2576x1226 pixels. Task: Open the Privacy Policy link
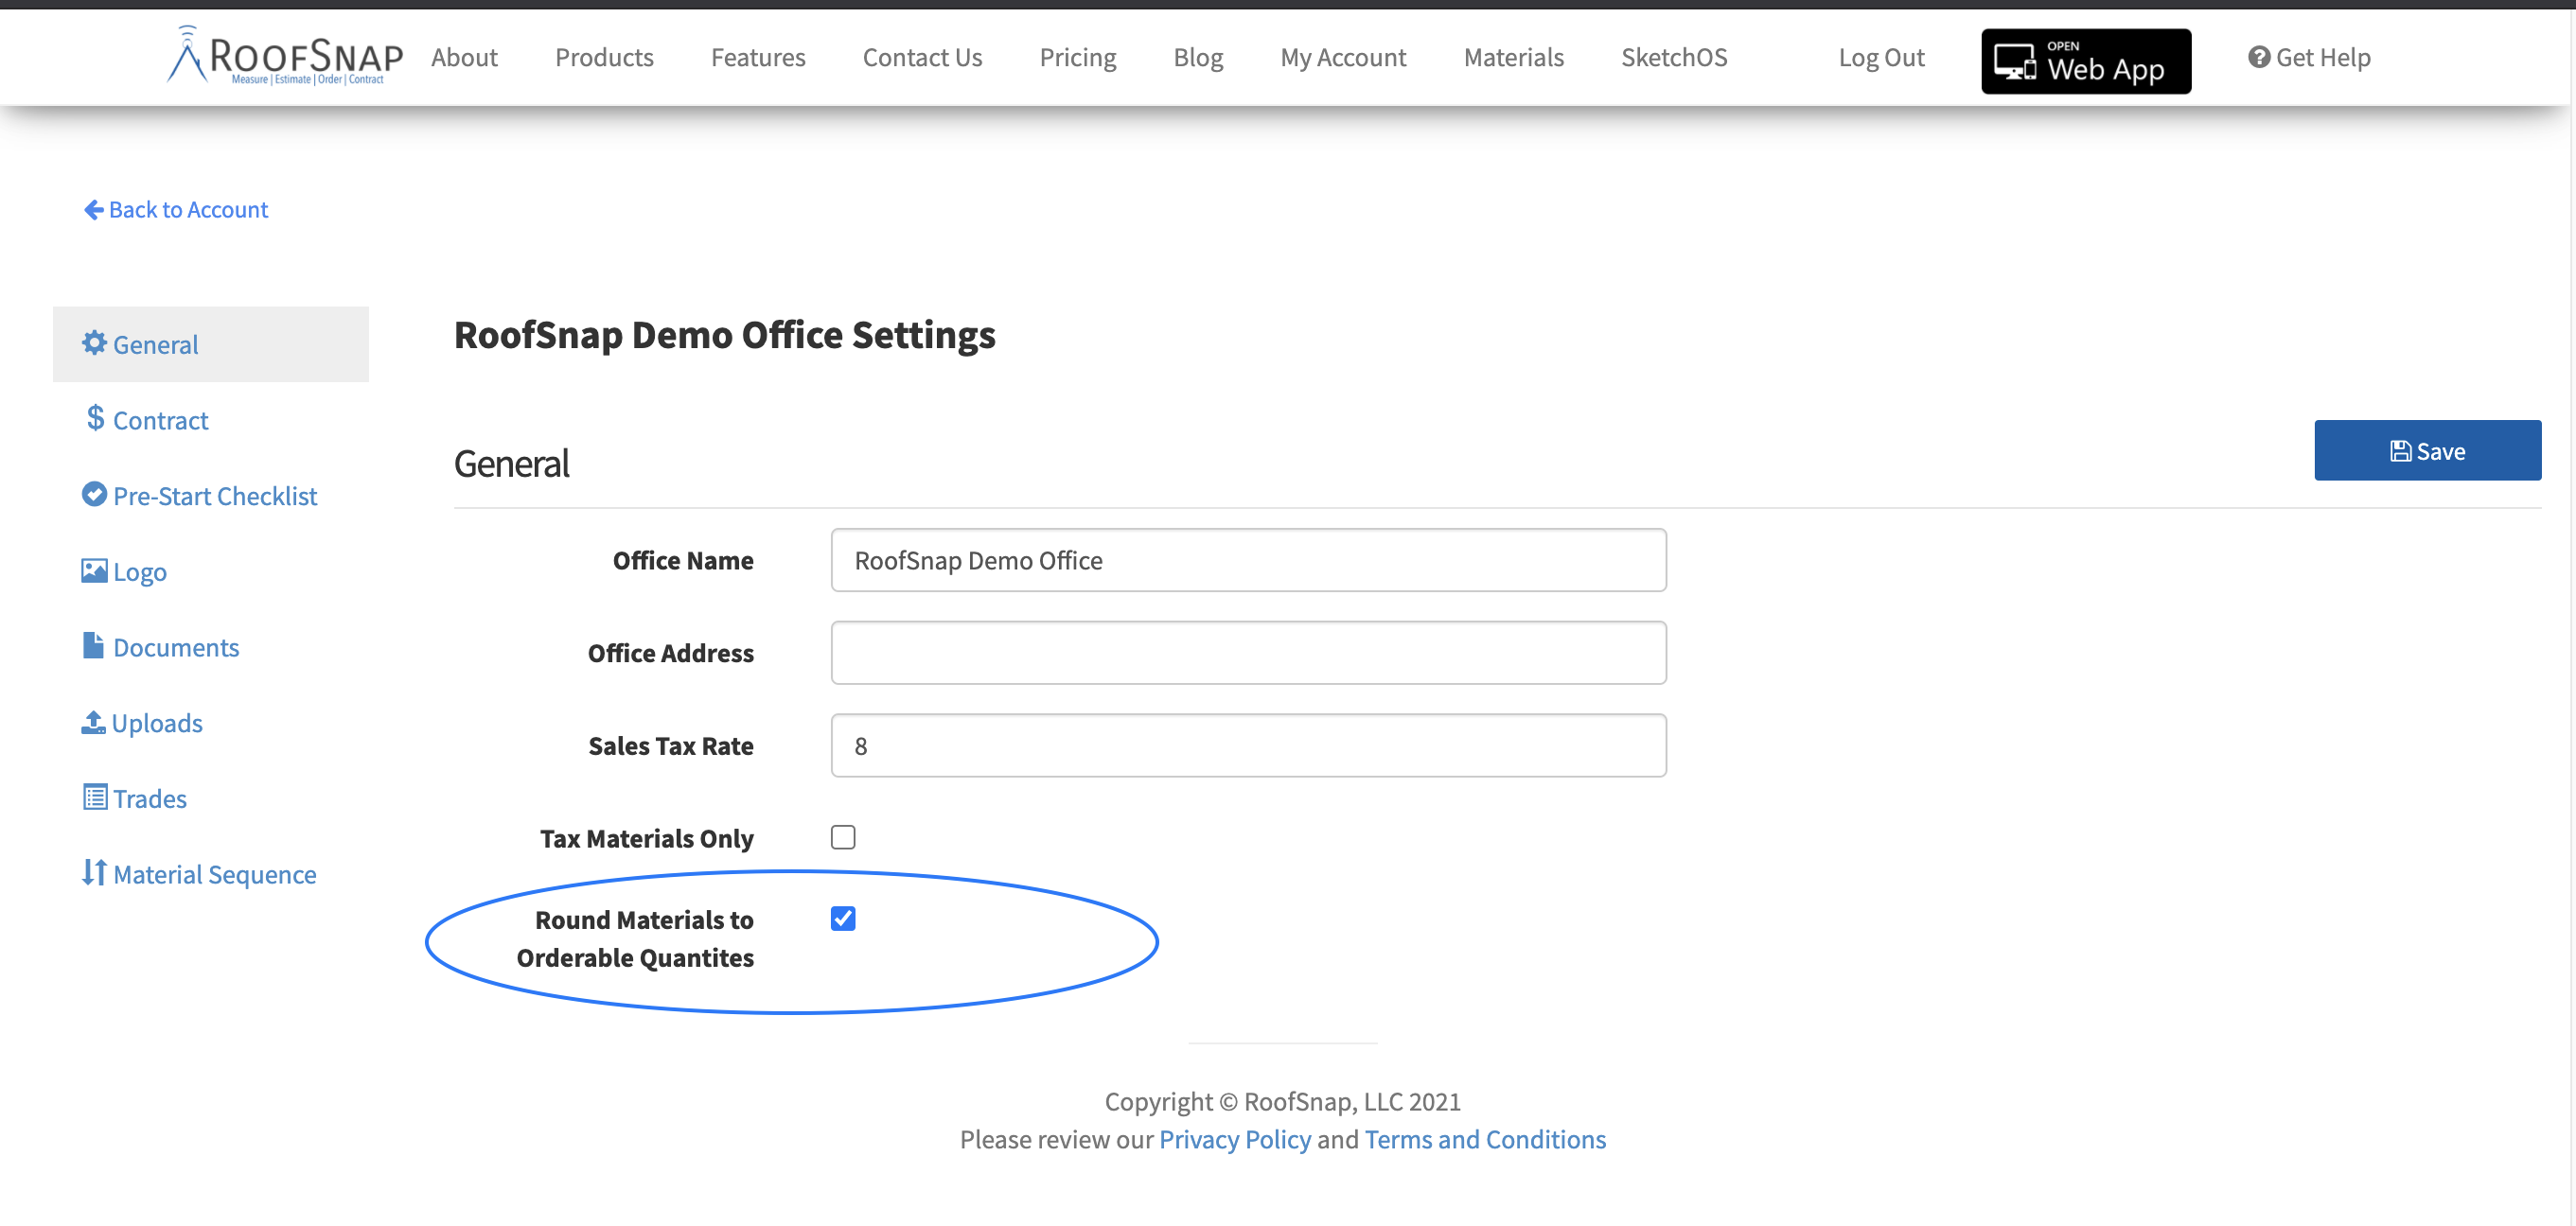pos(1234,1139)
